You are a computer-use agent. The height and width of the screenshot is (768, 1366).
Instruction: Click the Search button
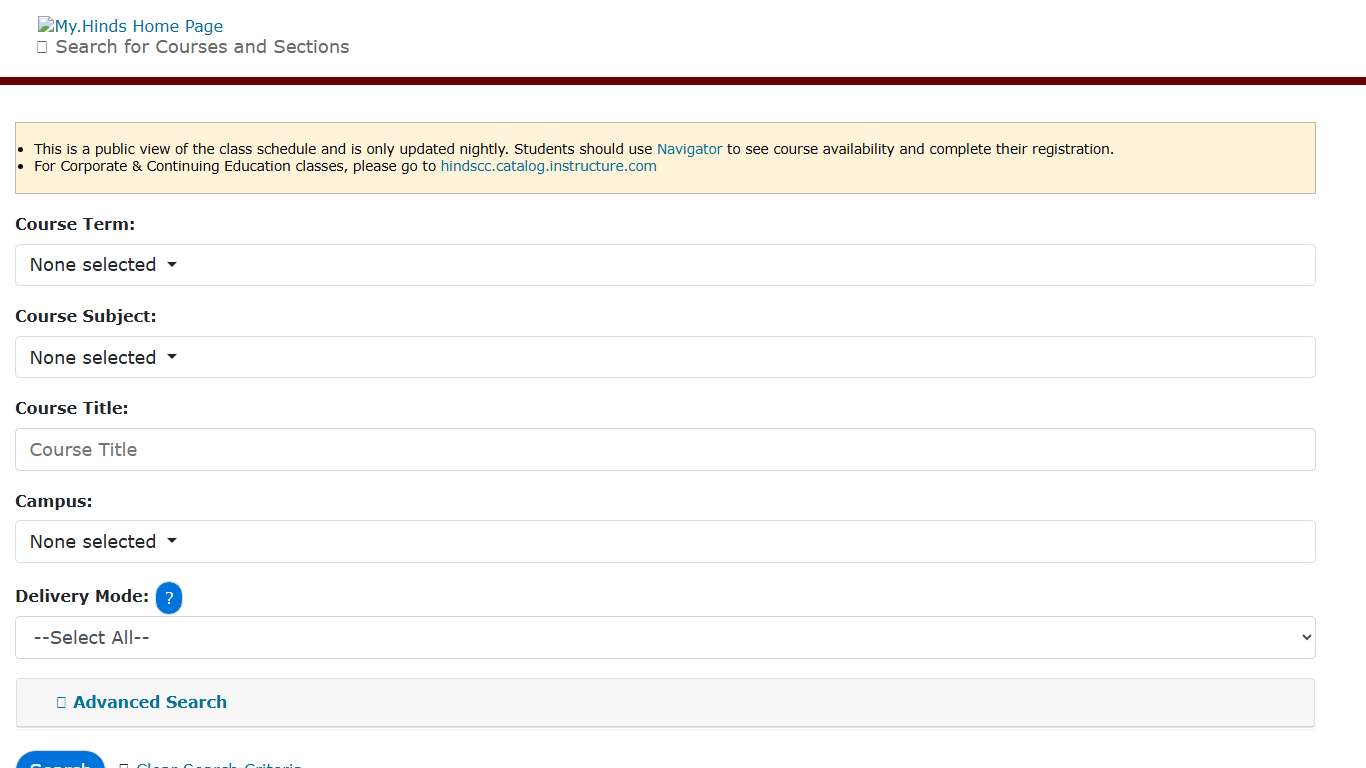[60, 764]
